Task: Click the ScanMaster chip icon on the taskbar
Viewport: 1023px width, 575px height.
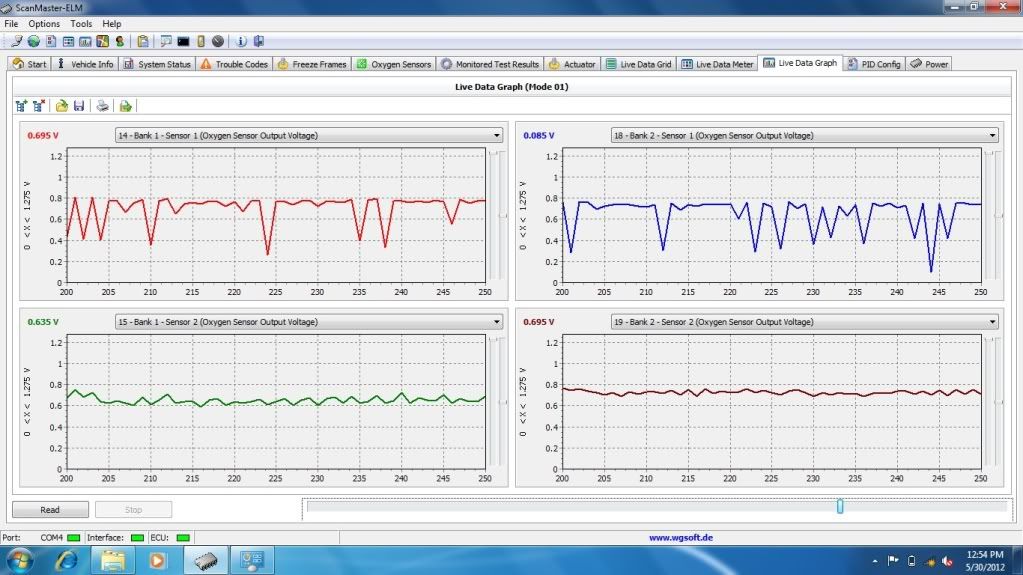Action: pos(206,561)
